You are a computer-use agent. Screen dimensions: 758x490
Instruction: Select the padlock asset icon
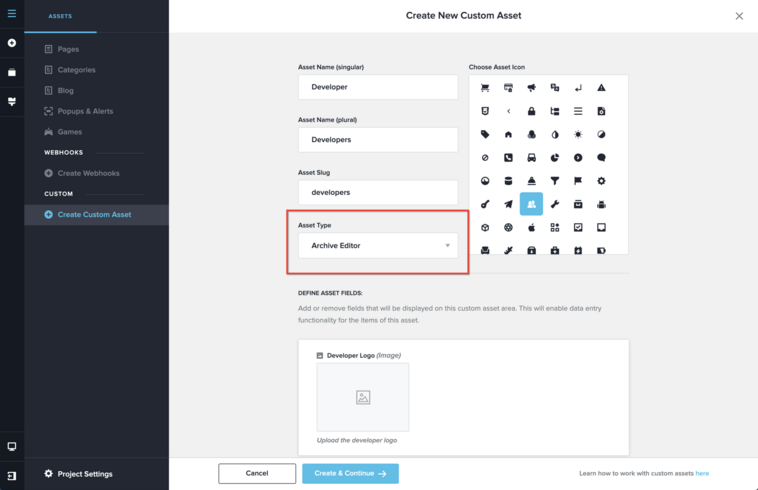click(531, 111)
